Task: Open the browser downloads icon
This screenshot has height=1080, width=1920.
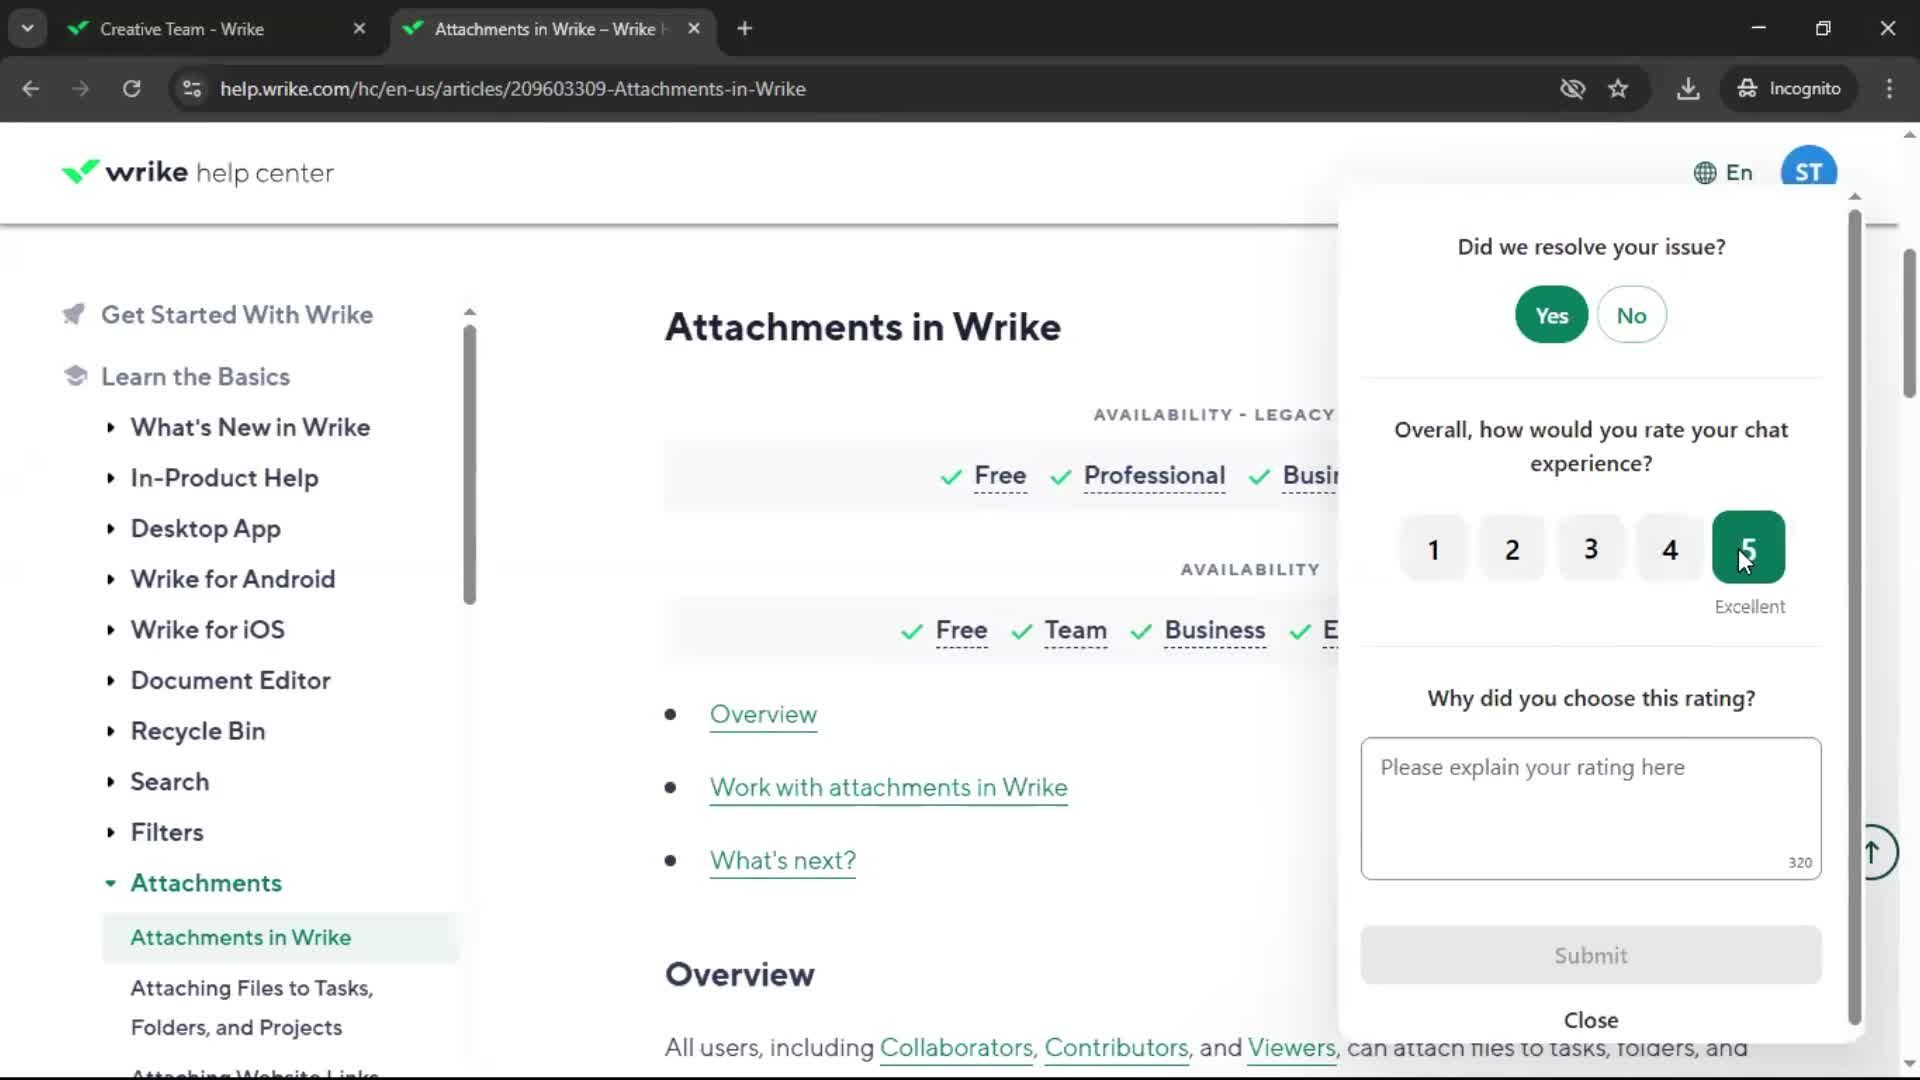Action: 1688,89
